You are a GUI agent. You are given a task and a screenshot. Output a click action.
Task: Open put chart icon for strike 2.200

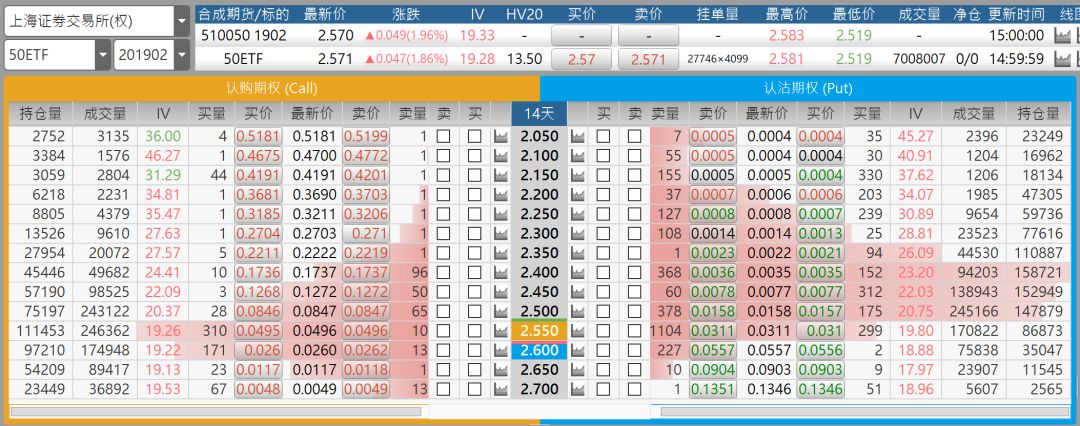click(x=577, y=195)
